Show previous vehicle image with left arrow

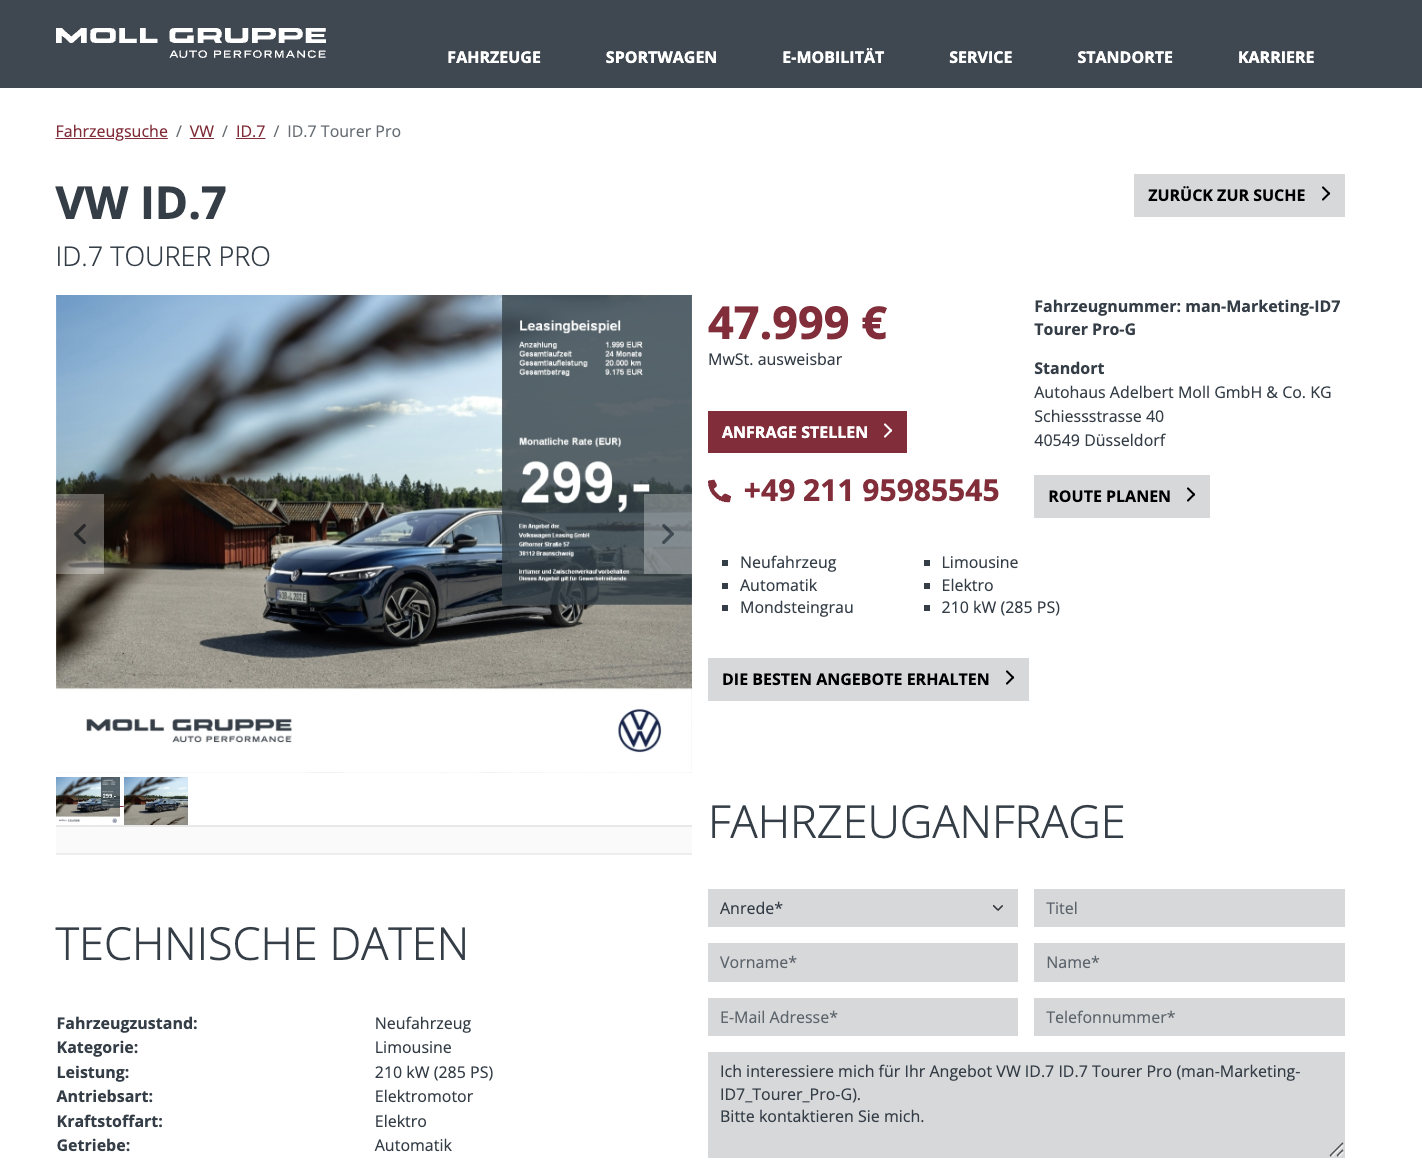80,534
